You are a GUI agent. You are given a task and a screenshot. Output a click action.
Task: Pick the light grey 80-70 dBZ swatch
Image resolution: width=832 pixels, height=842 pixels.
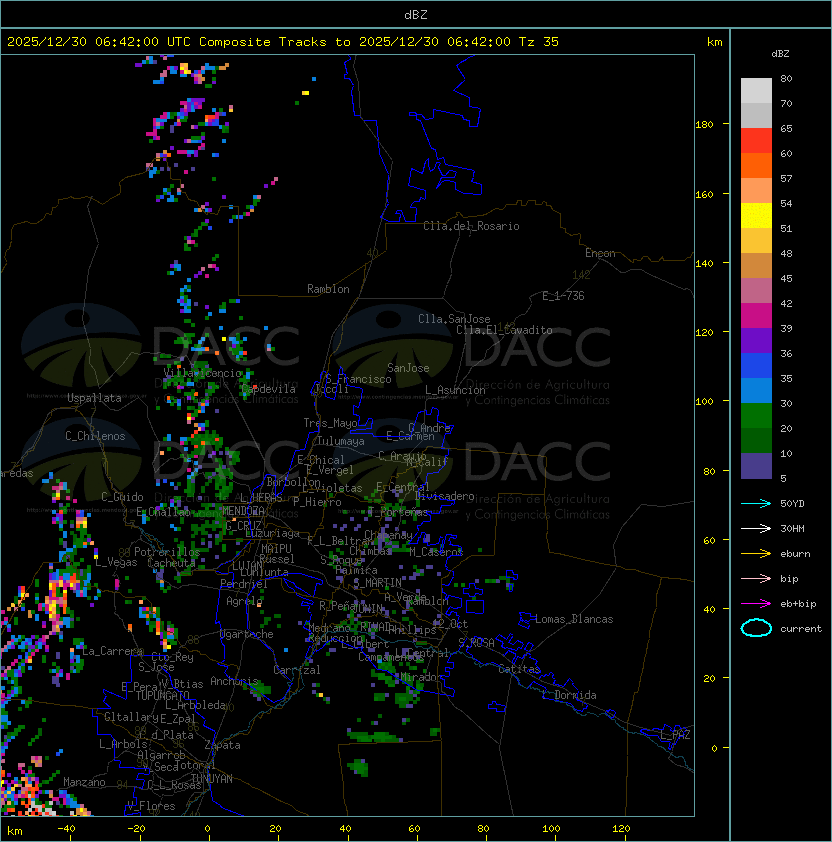point(756,91)
